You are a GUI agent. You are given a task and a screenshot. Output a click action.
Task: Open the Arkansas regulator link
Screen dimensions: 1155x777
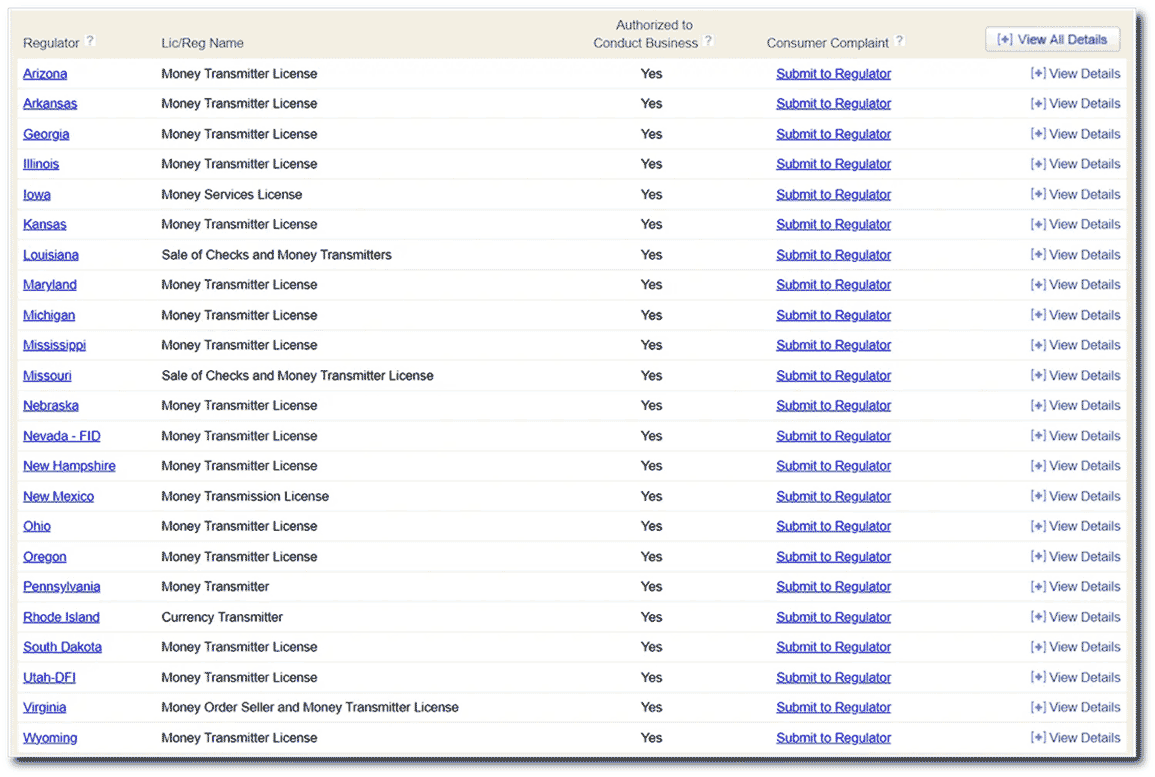coord(50,104)
